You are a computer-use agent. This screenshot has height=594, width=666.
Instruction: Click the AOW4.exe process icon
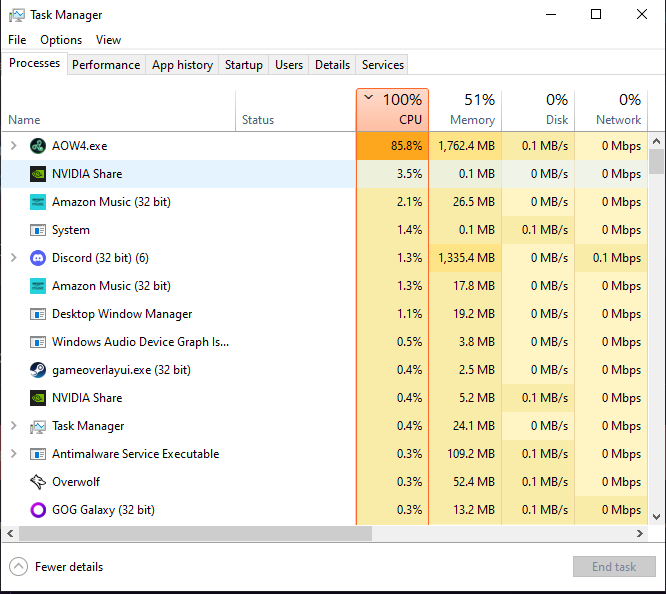[x=38, y=146]
